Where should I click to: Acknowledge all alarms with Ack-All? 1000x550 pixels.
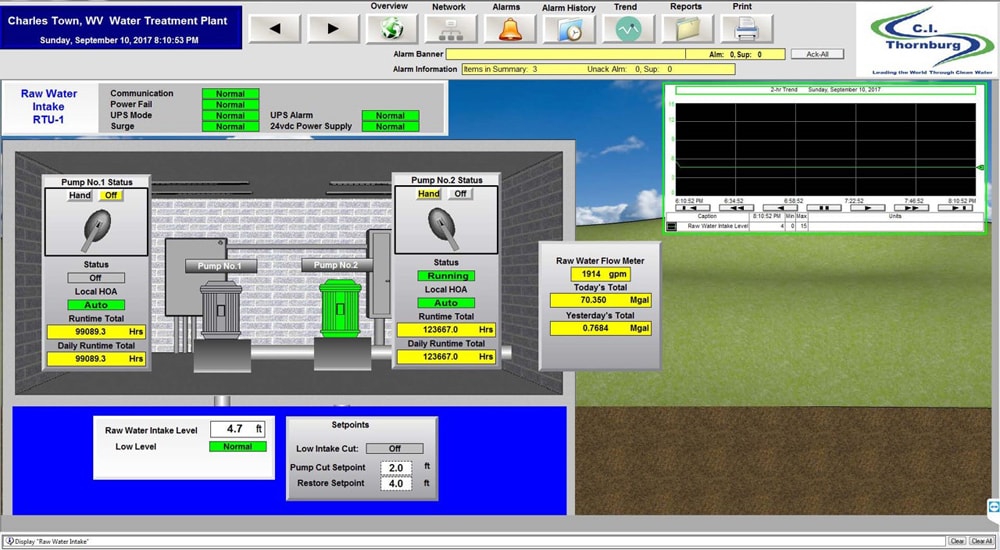pyautogui.click(x=817, y=54)
